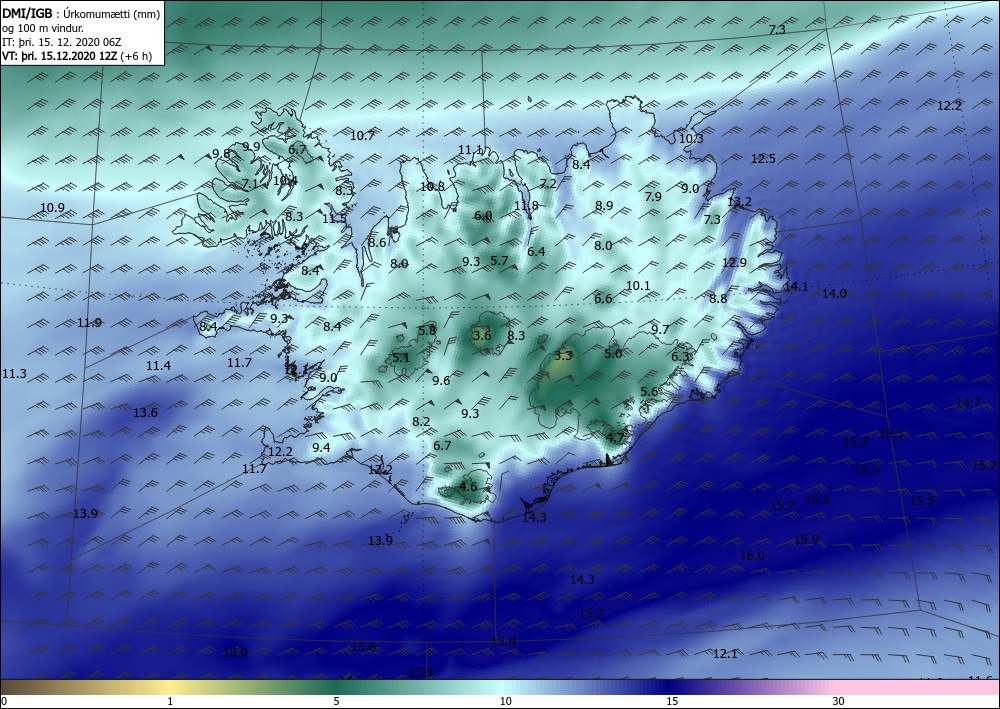The width and height of the screenshot is (1000, 709).
Task: Click the map value 10.7
Action: point(362,135)
